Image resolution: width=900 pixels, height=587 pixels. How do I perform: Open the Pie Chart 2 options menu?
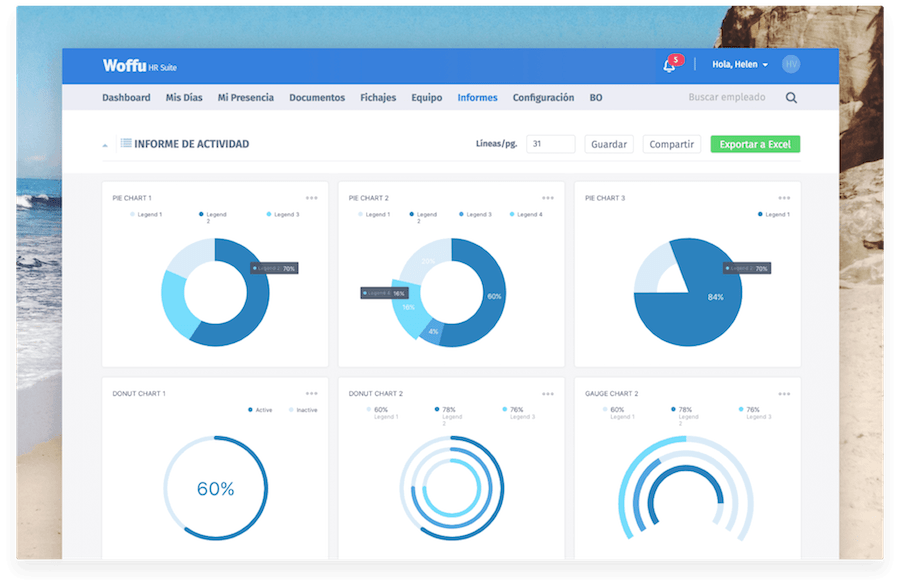point(548,198)
